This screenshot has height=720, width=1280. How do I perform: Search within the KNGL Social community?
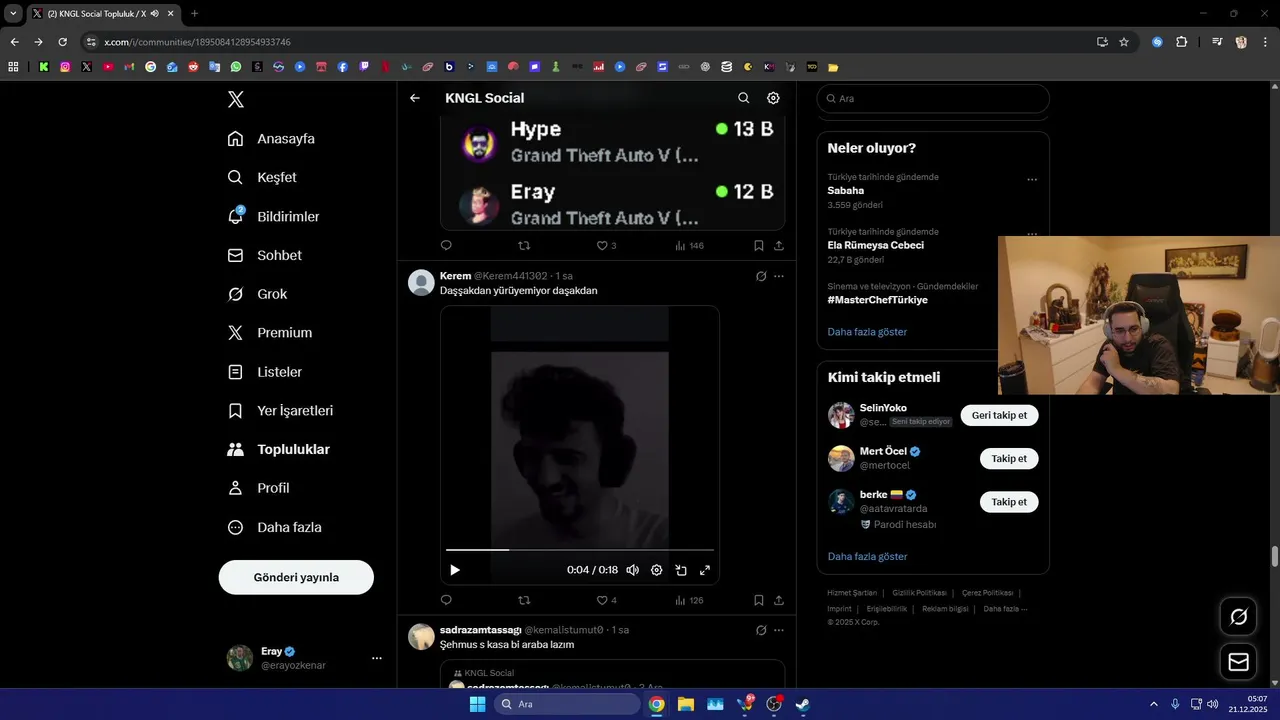[x=743, y=98]
